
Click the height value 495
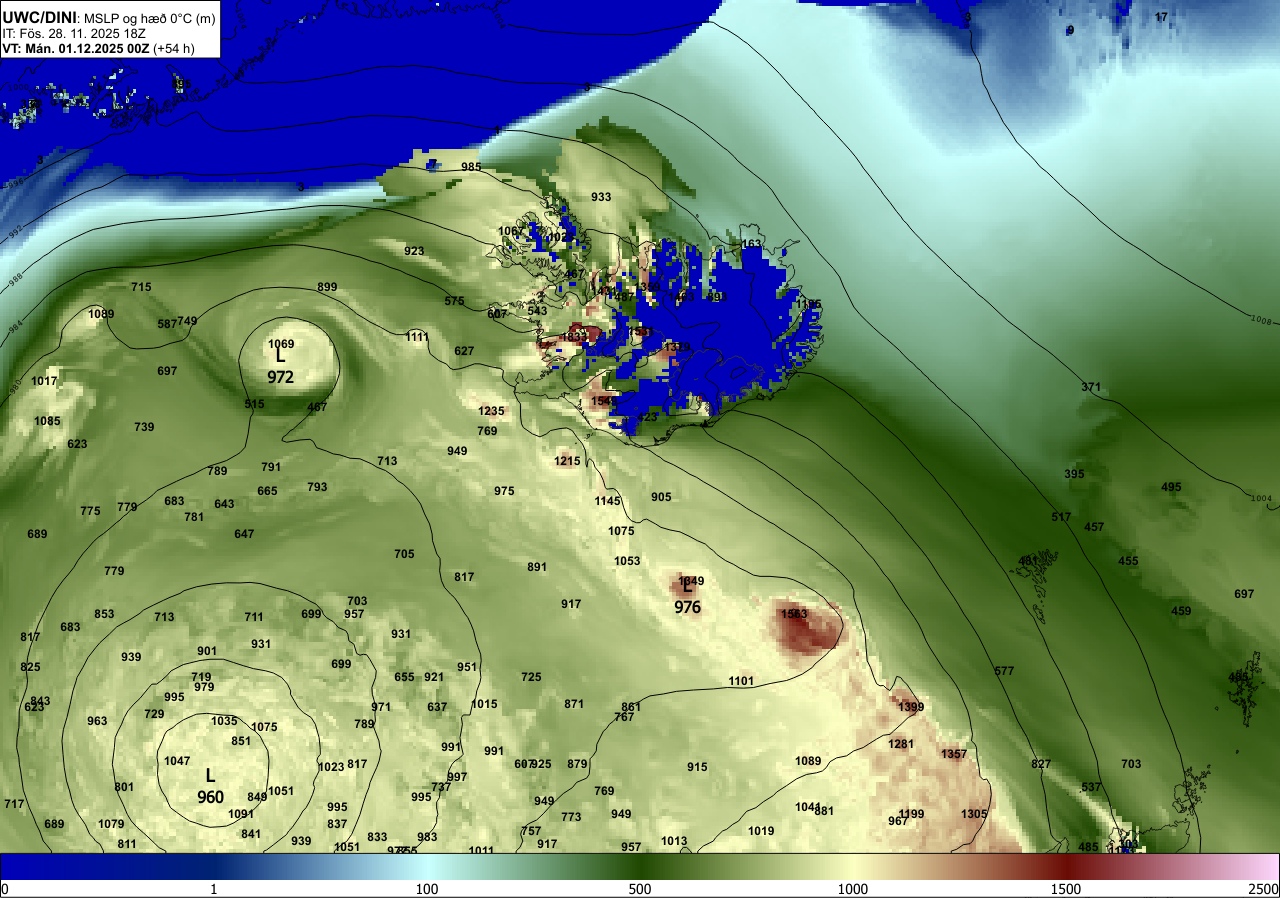1171,487
